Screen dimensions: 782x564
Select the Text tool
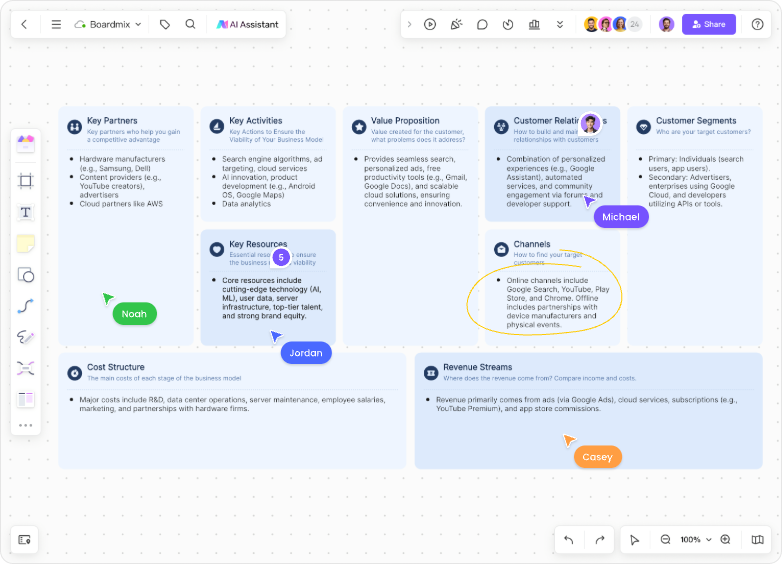coord(25,212)
